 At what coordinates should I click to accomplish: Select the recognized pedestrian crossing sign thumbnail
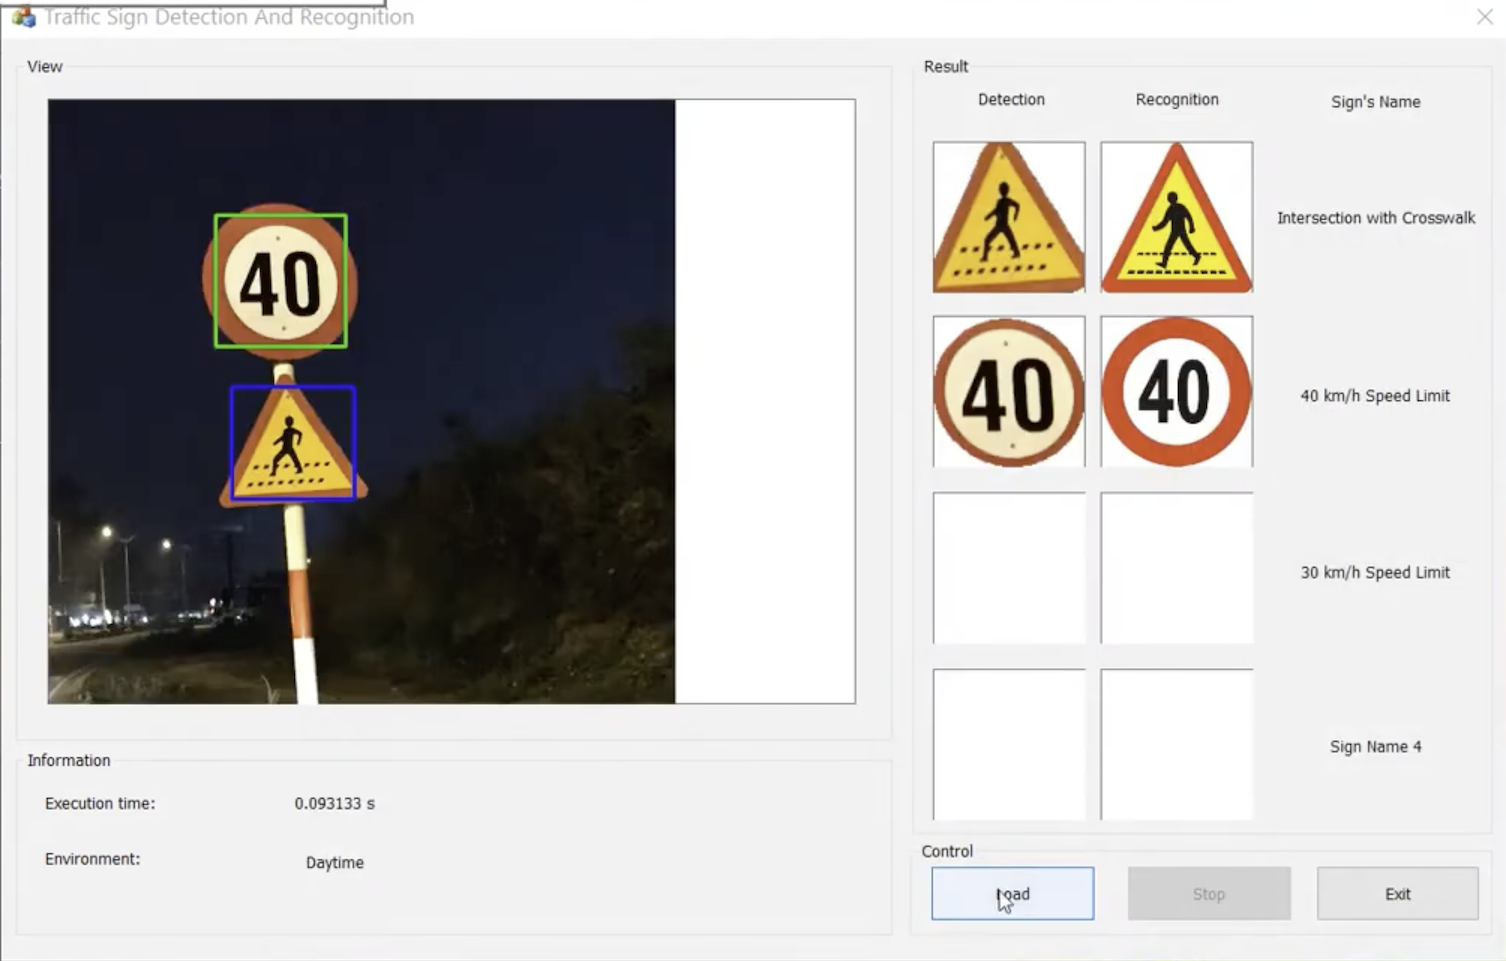coord(1176,217)
